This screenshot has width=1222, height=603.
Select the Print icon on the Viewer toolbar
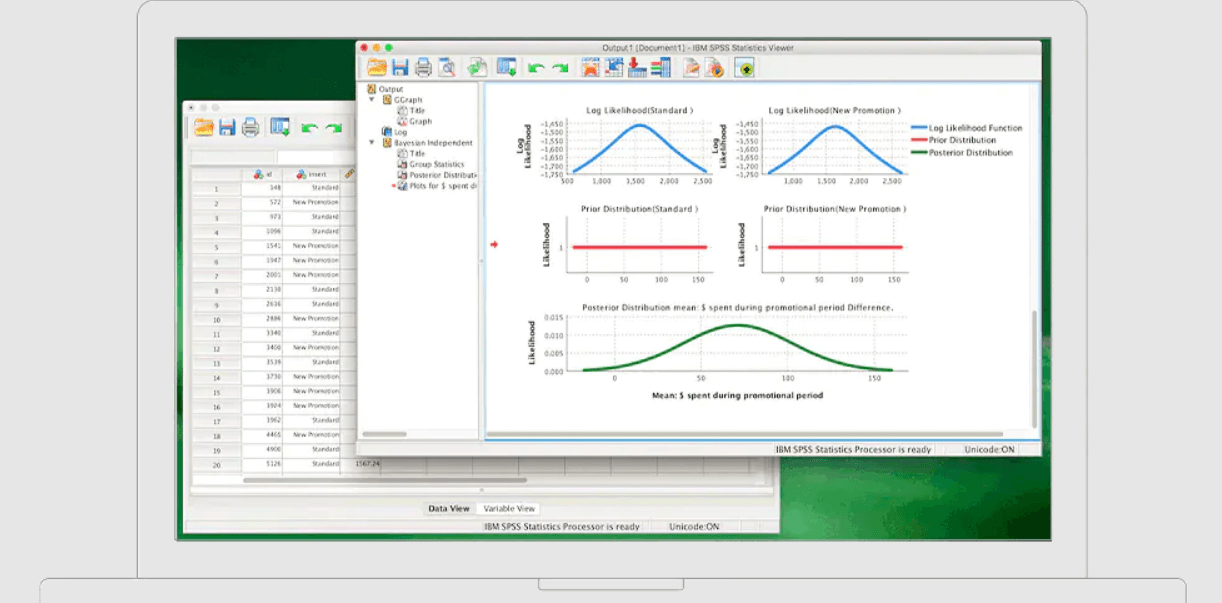point(422,67)
